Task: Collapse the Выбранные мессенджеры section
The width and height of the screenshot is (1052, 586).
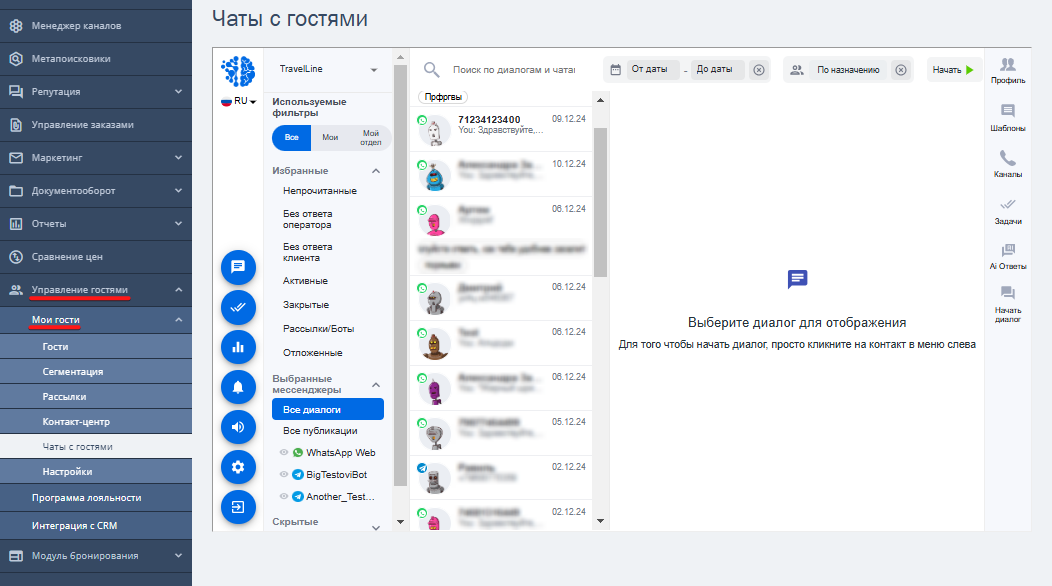Action: pos(376,385)
